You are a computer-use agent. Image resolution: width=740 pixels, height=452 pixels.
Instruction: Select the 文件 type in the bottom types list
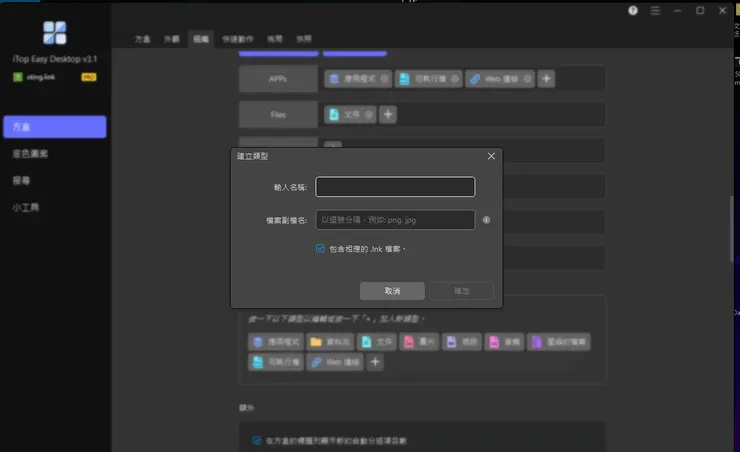pyautogui.click(x=377, y=342)
